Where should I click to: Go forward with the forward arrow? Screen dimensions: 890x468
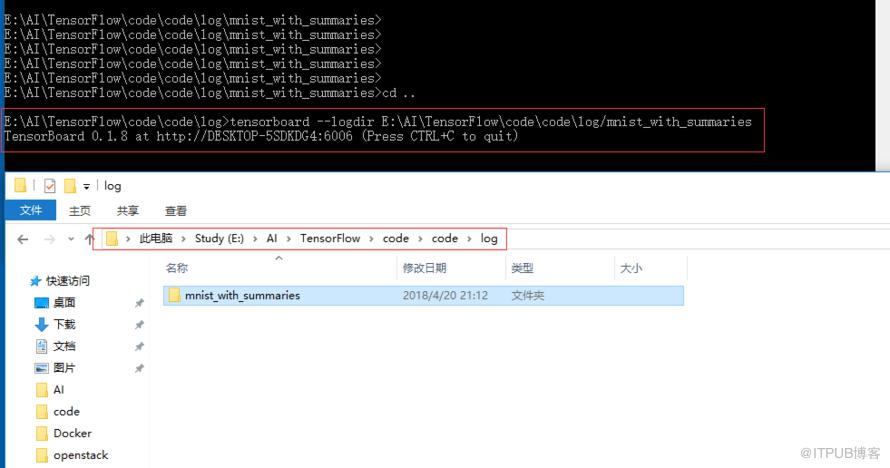click(x=49, y=239)
